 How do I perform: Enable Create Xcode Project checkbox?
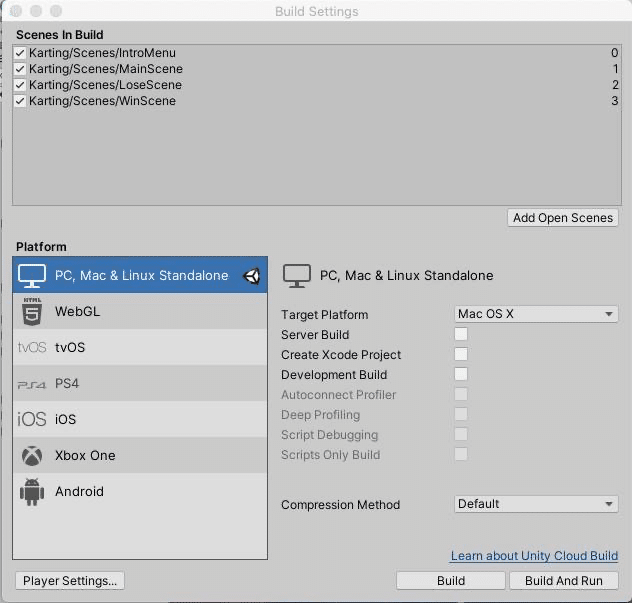461,354
